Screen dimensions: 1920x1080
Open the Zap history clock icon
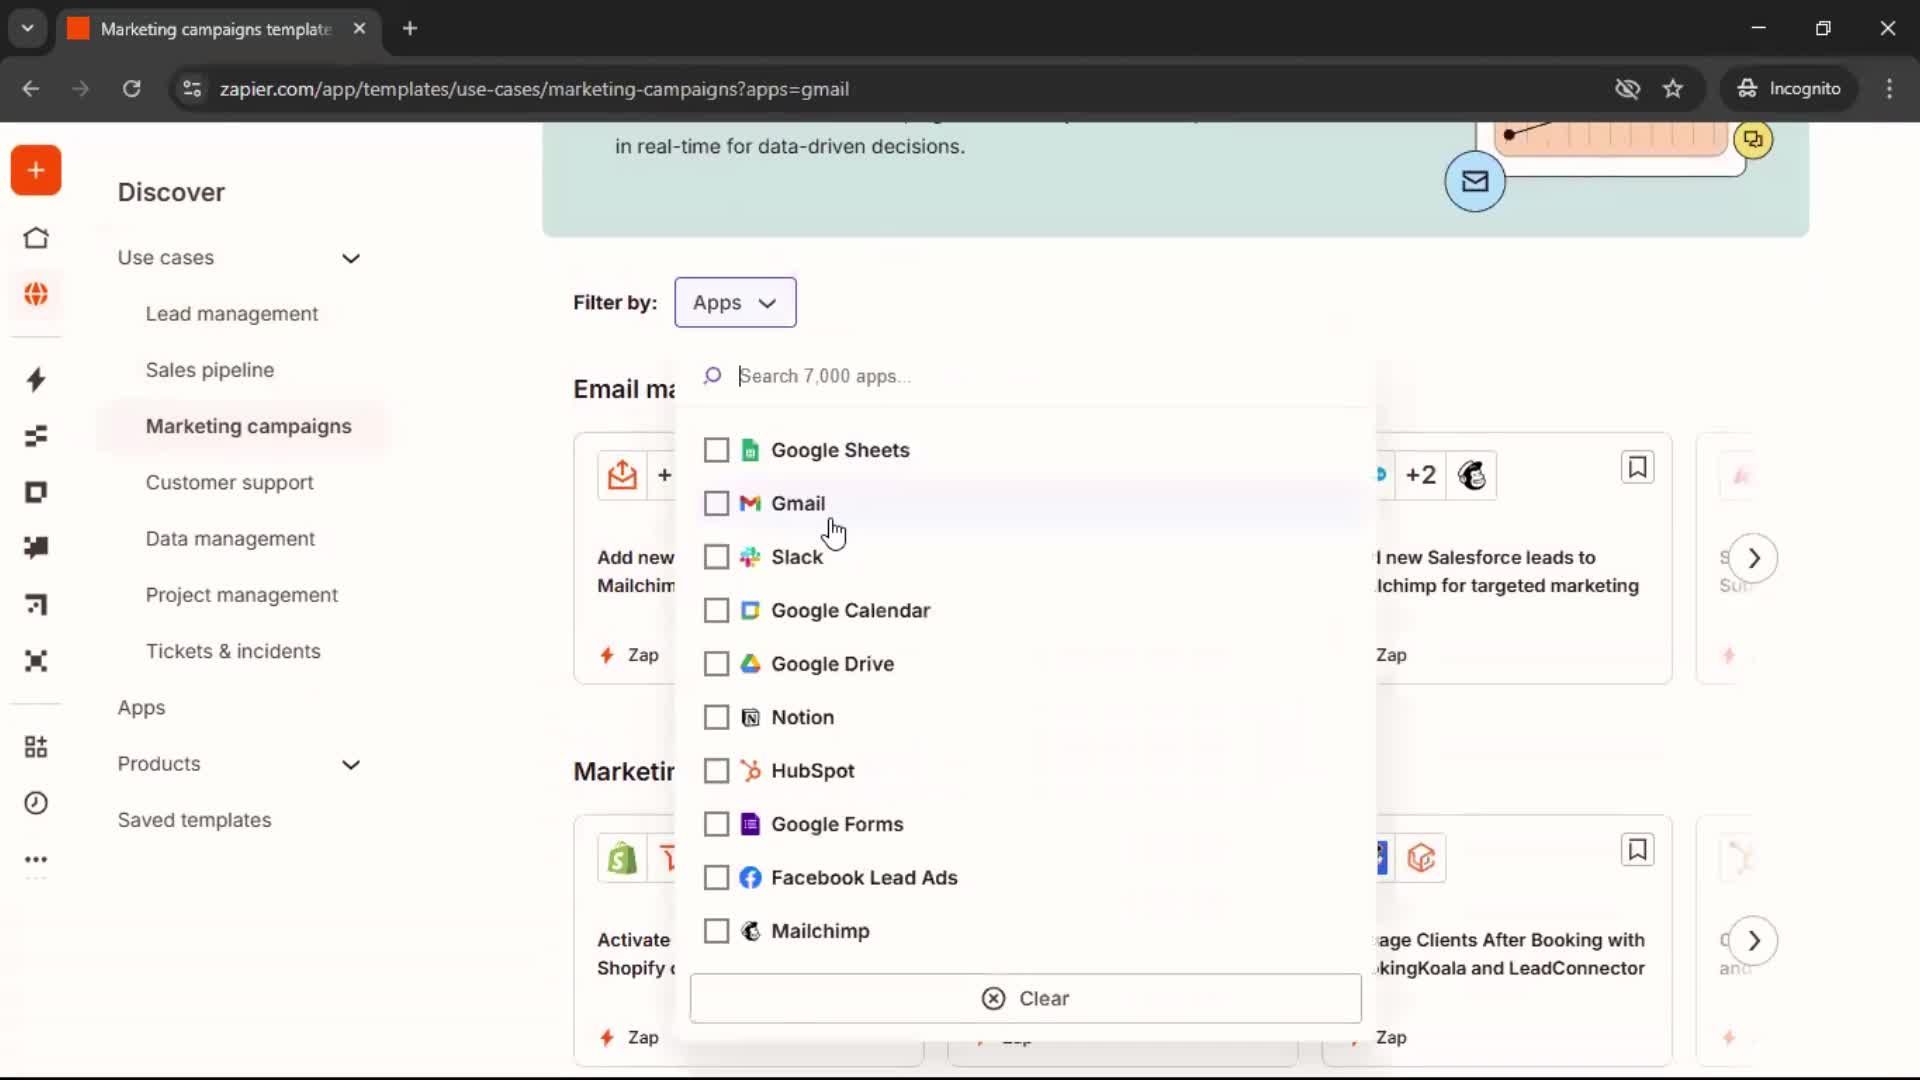tap(36, 803)
